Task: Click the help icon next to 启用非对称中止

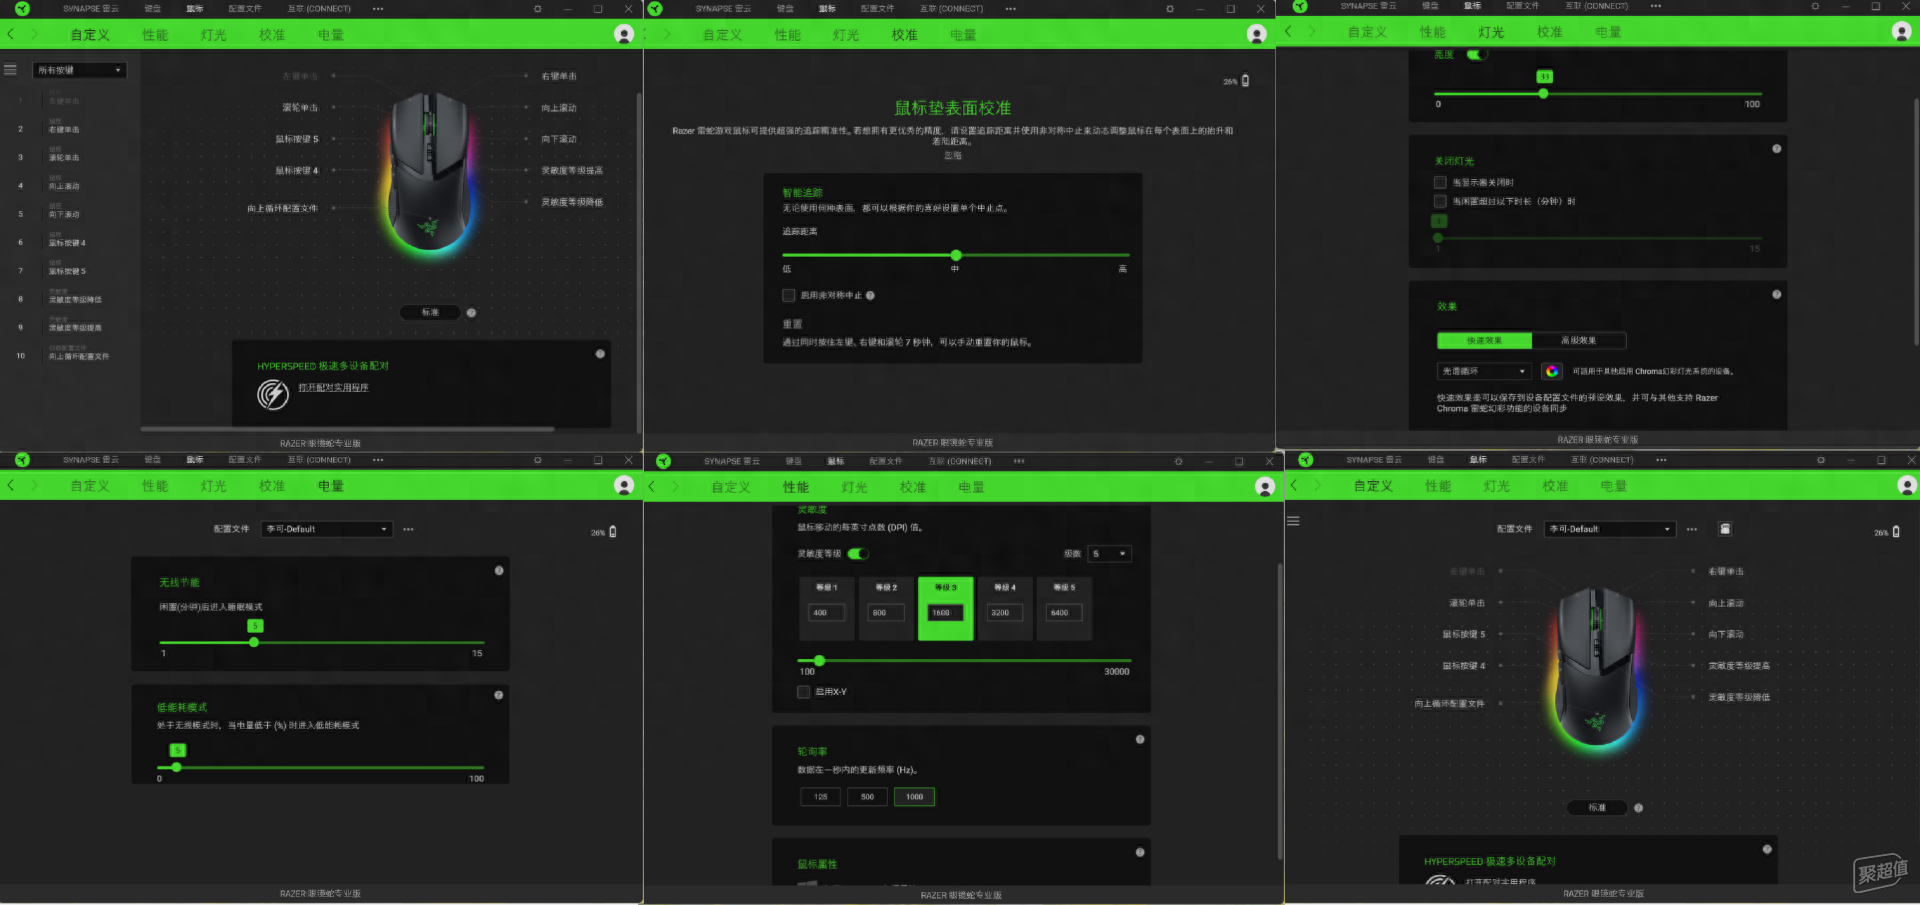Action: point(870,295)
